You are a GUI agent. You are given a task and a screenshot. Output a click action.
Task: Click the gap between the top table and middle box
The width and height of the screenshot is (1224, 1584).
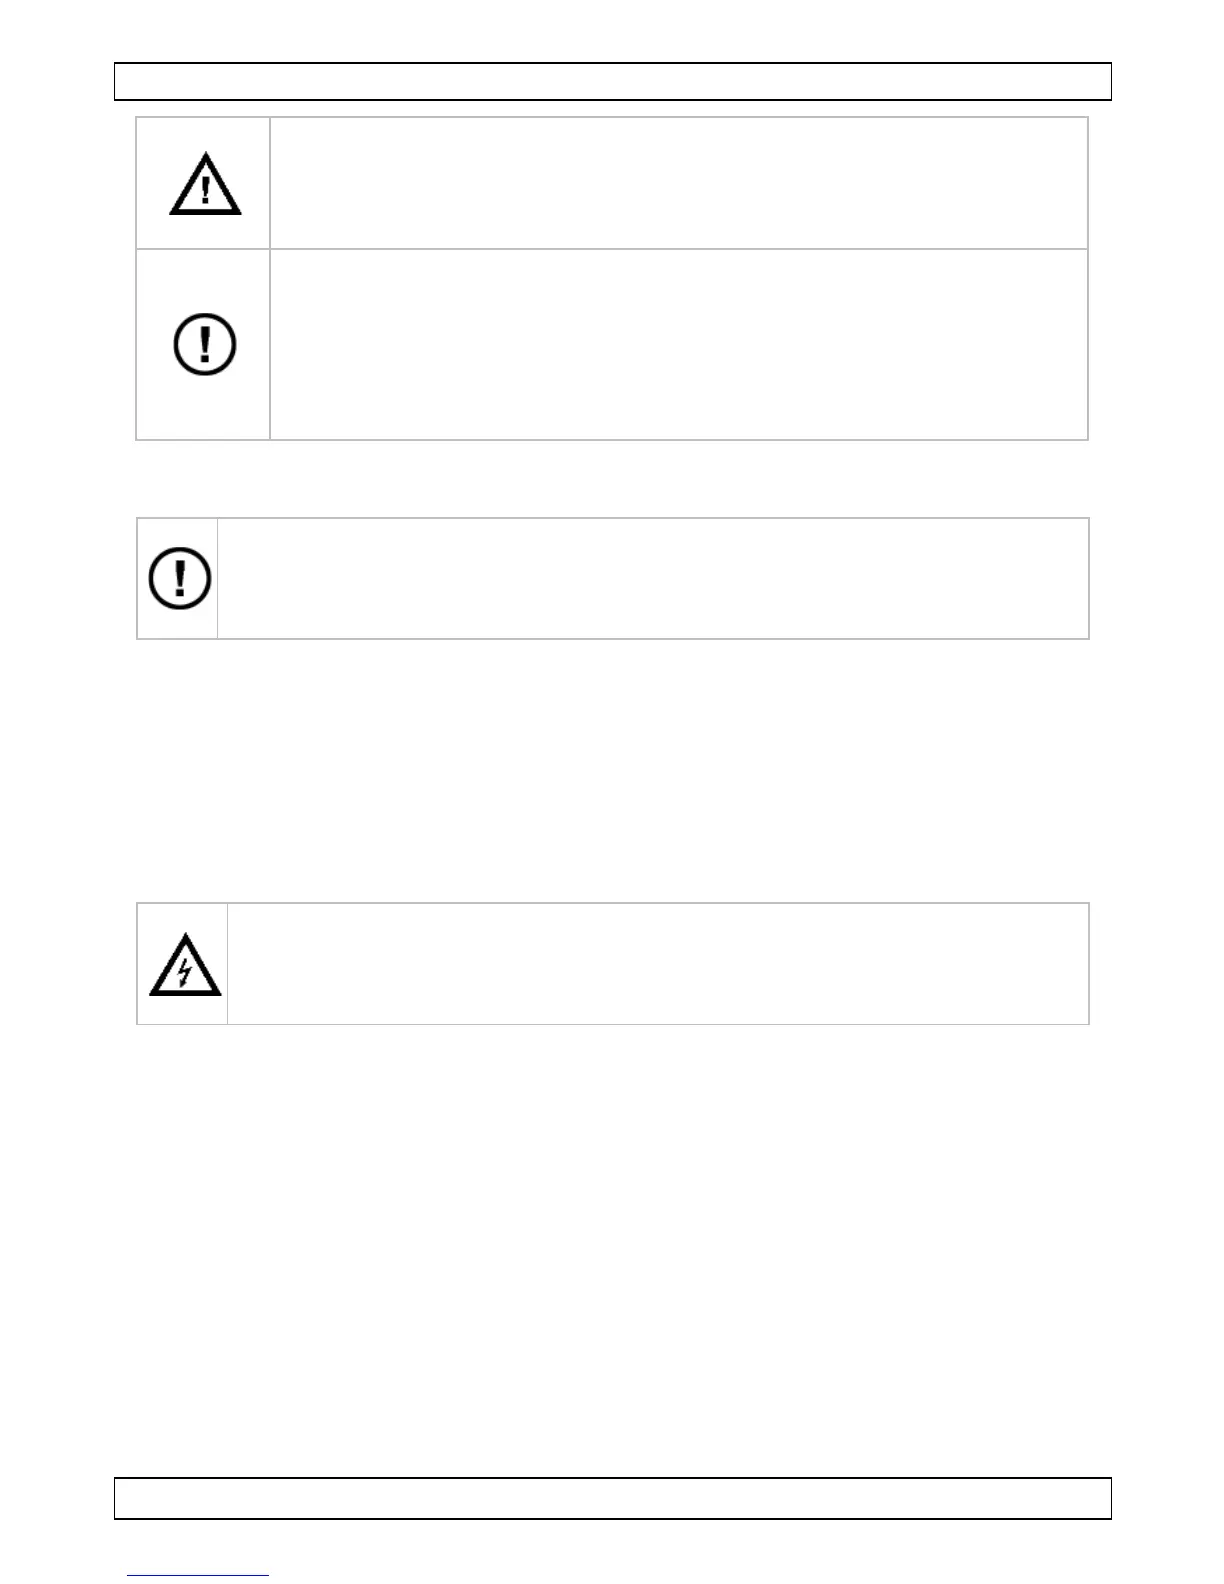point(612,478)
